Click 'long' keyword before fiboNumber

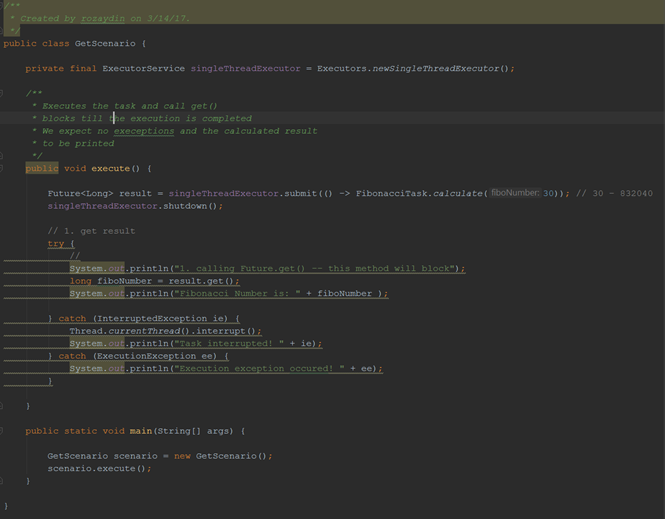[81, 281]
